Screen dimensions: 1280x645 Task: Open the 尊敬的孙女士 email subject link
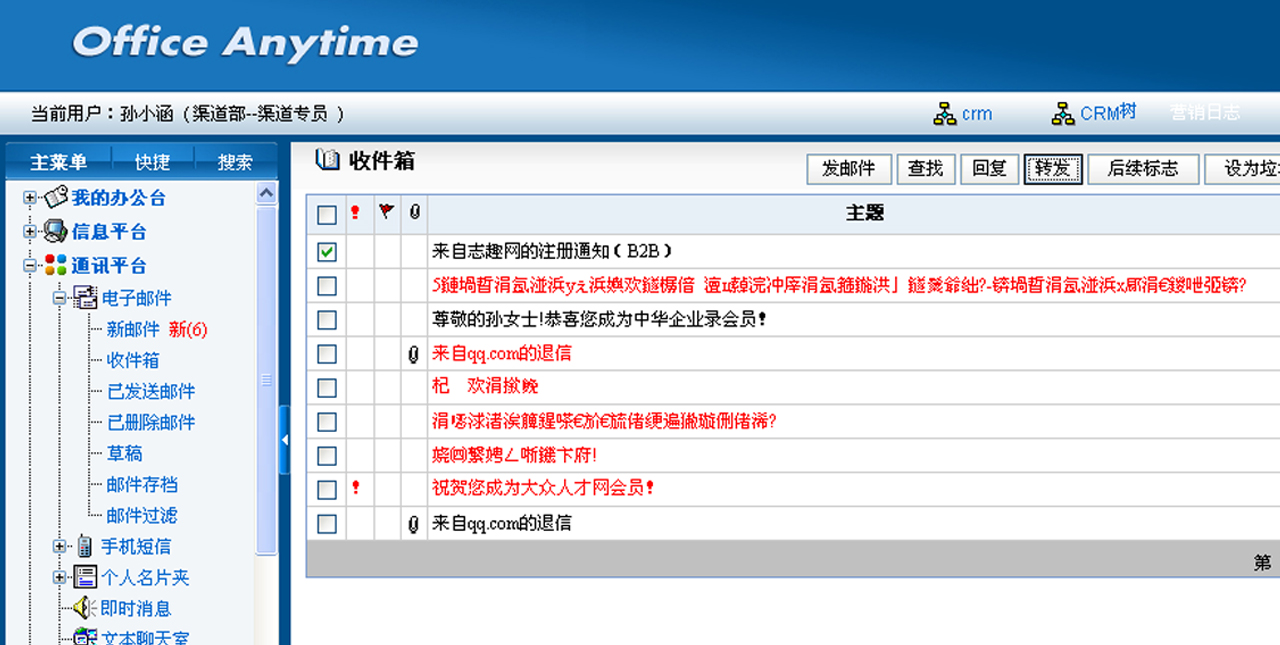(598, 320)
